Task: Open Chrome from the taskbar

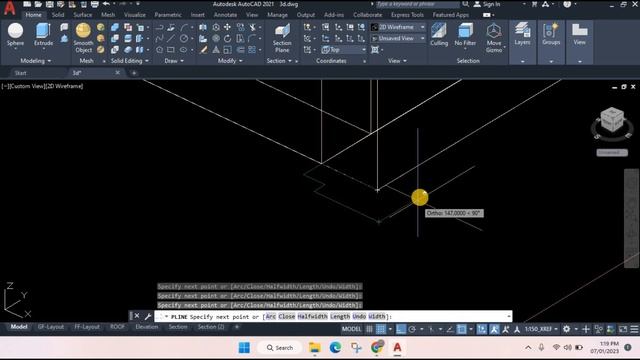Action: tap(377, 347)
